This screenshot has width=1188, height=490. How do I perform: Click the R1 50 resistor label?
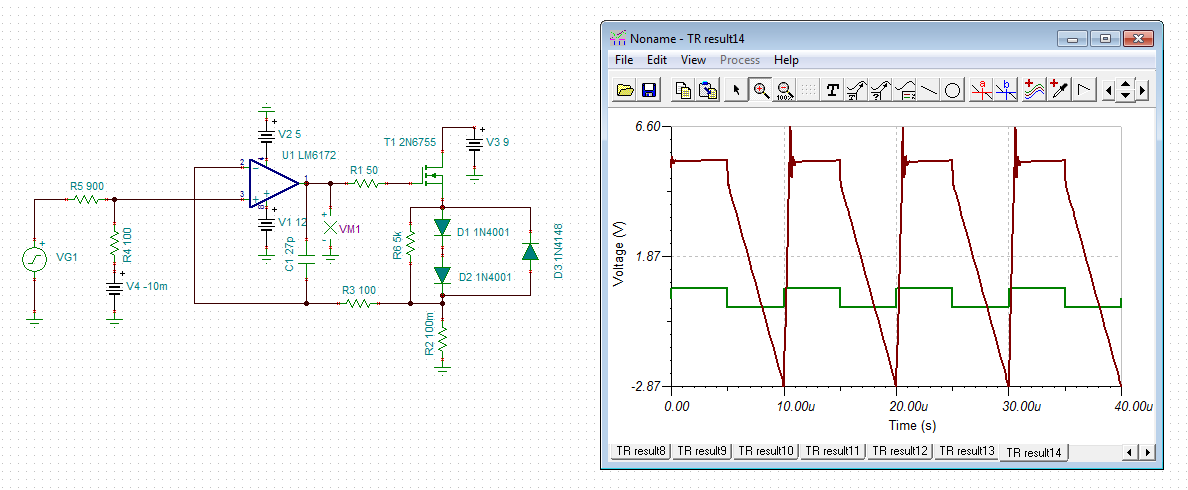tap(364, 171)
